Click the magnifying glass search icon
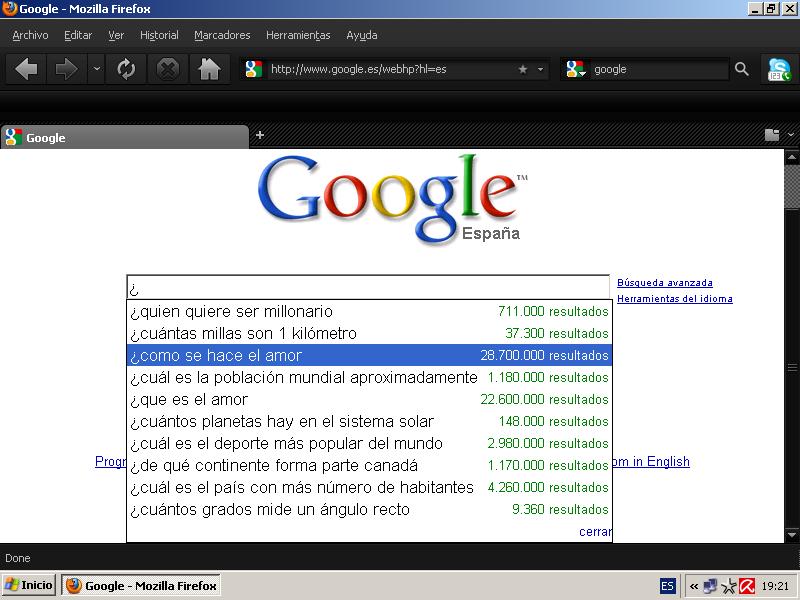Screen dimensions: 800x600 pos(741,69)
